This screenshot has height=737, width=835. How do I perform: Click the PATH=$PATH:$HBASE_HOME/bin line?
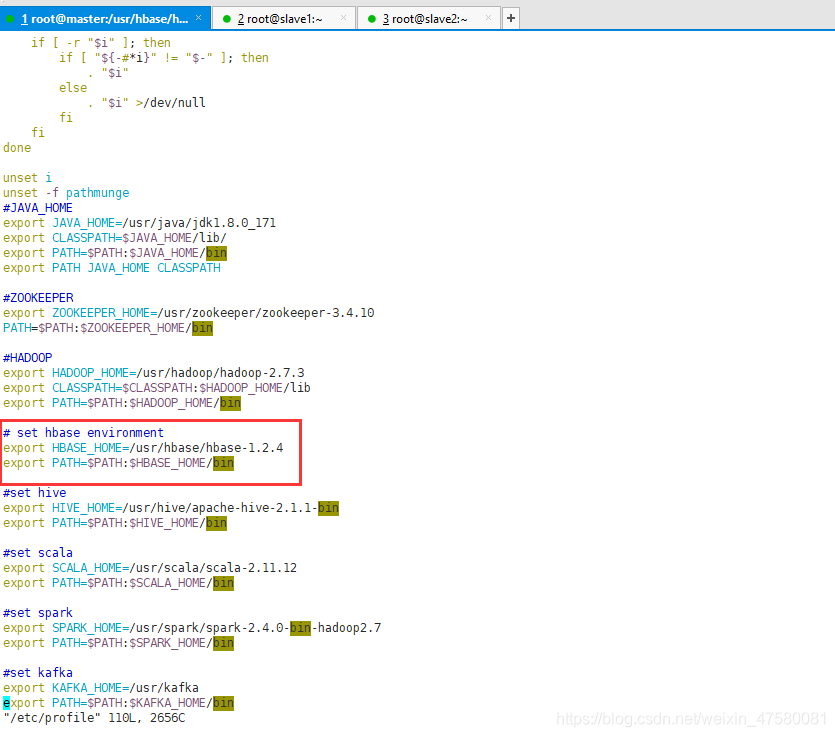coord(118,463)
